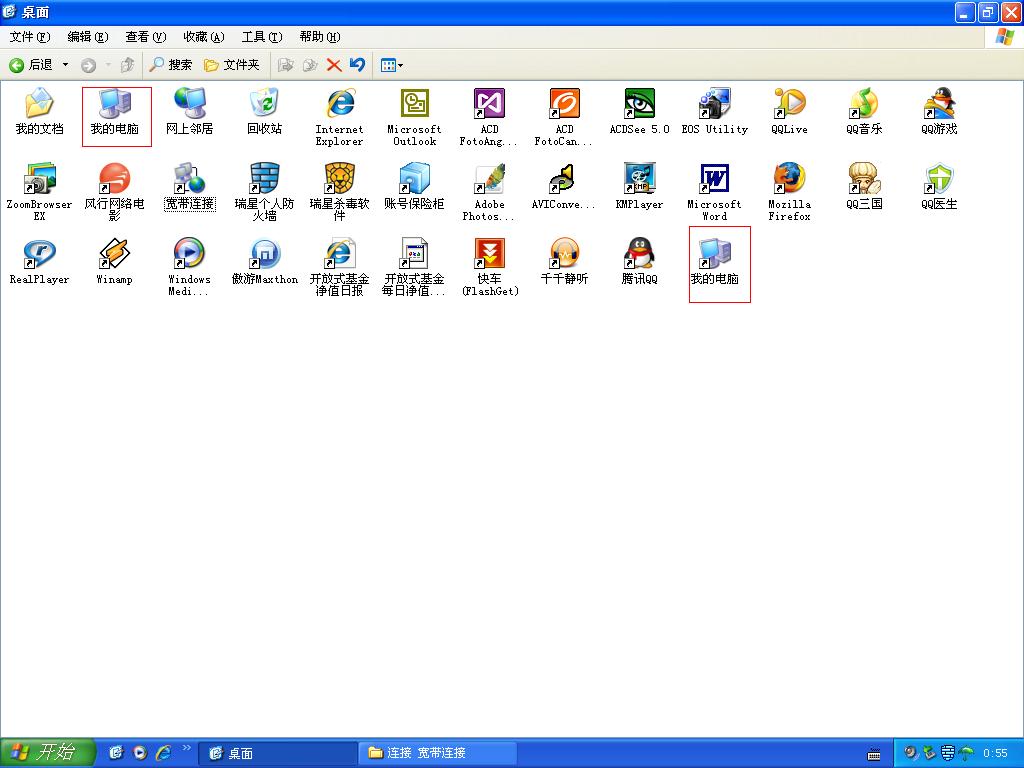The image size is (1024, 768).
Task: Toggle the 文件夹 folders pane button
Action: coord(232,65)
